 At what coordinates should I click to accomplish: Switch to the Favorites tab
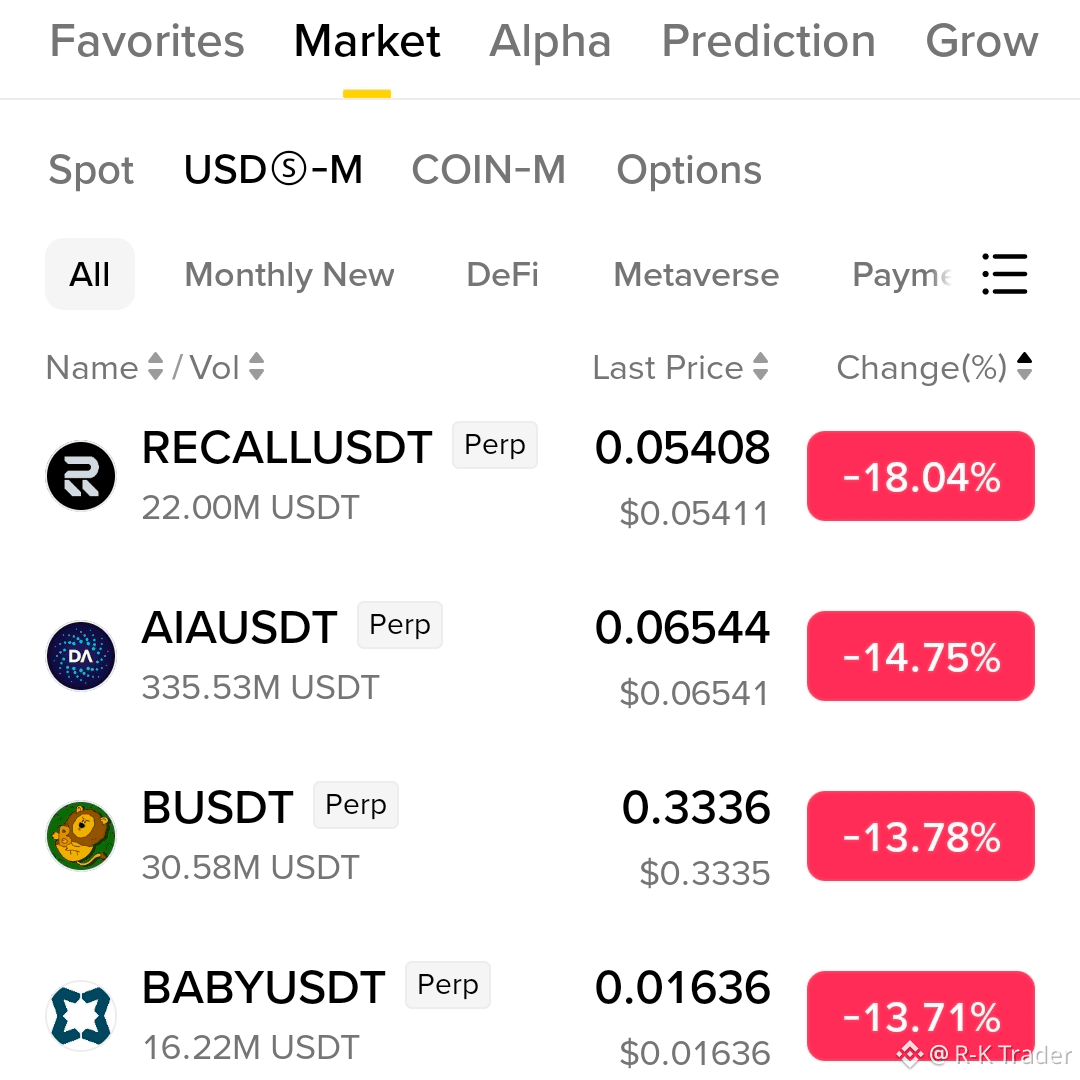(147, 41)
